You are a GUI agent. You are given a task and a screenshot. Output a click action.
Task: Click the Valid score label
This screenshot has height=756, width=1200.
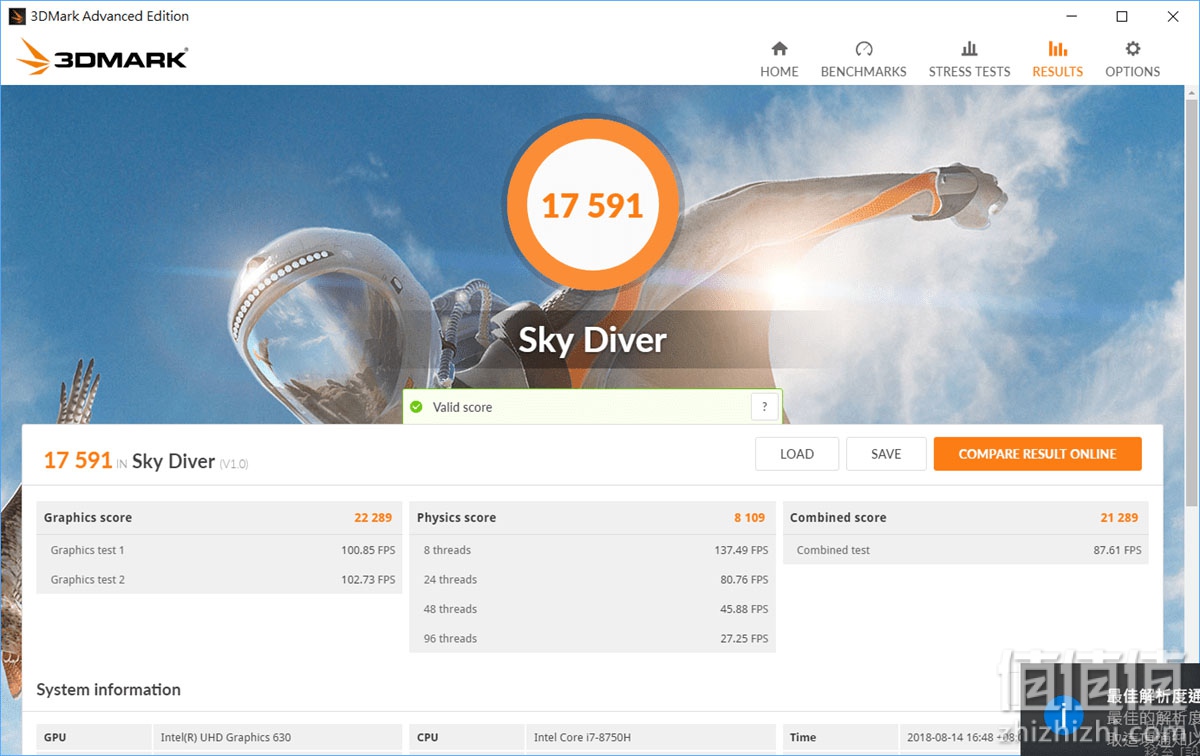coord(462,407)
